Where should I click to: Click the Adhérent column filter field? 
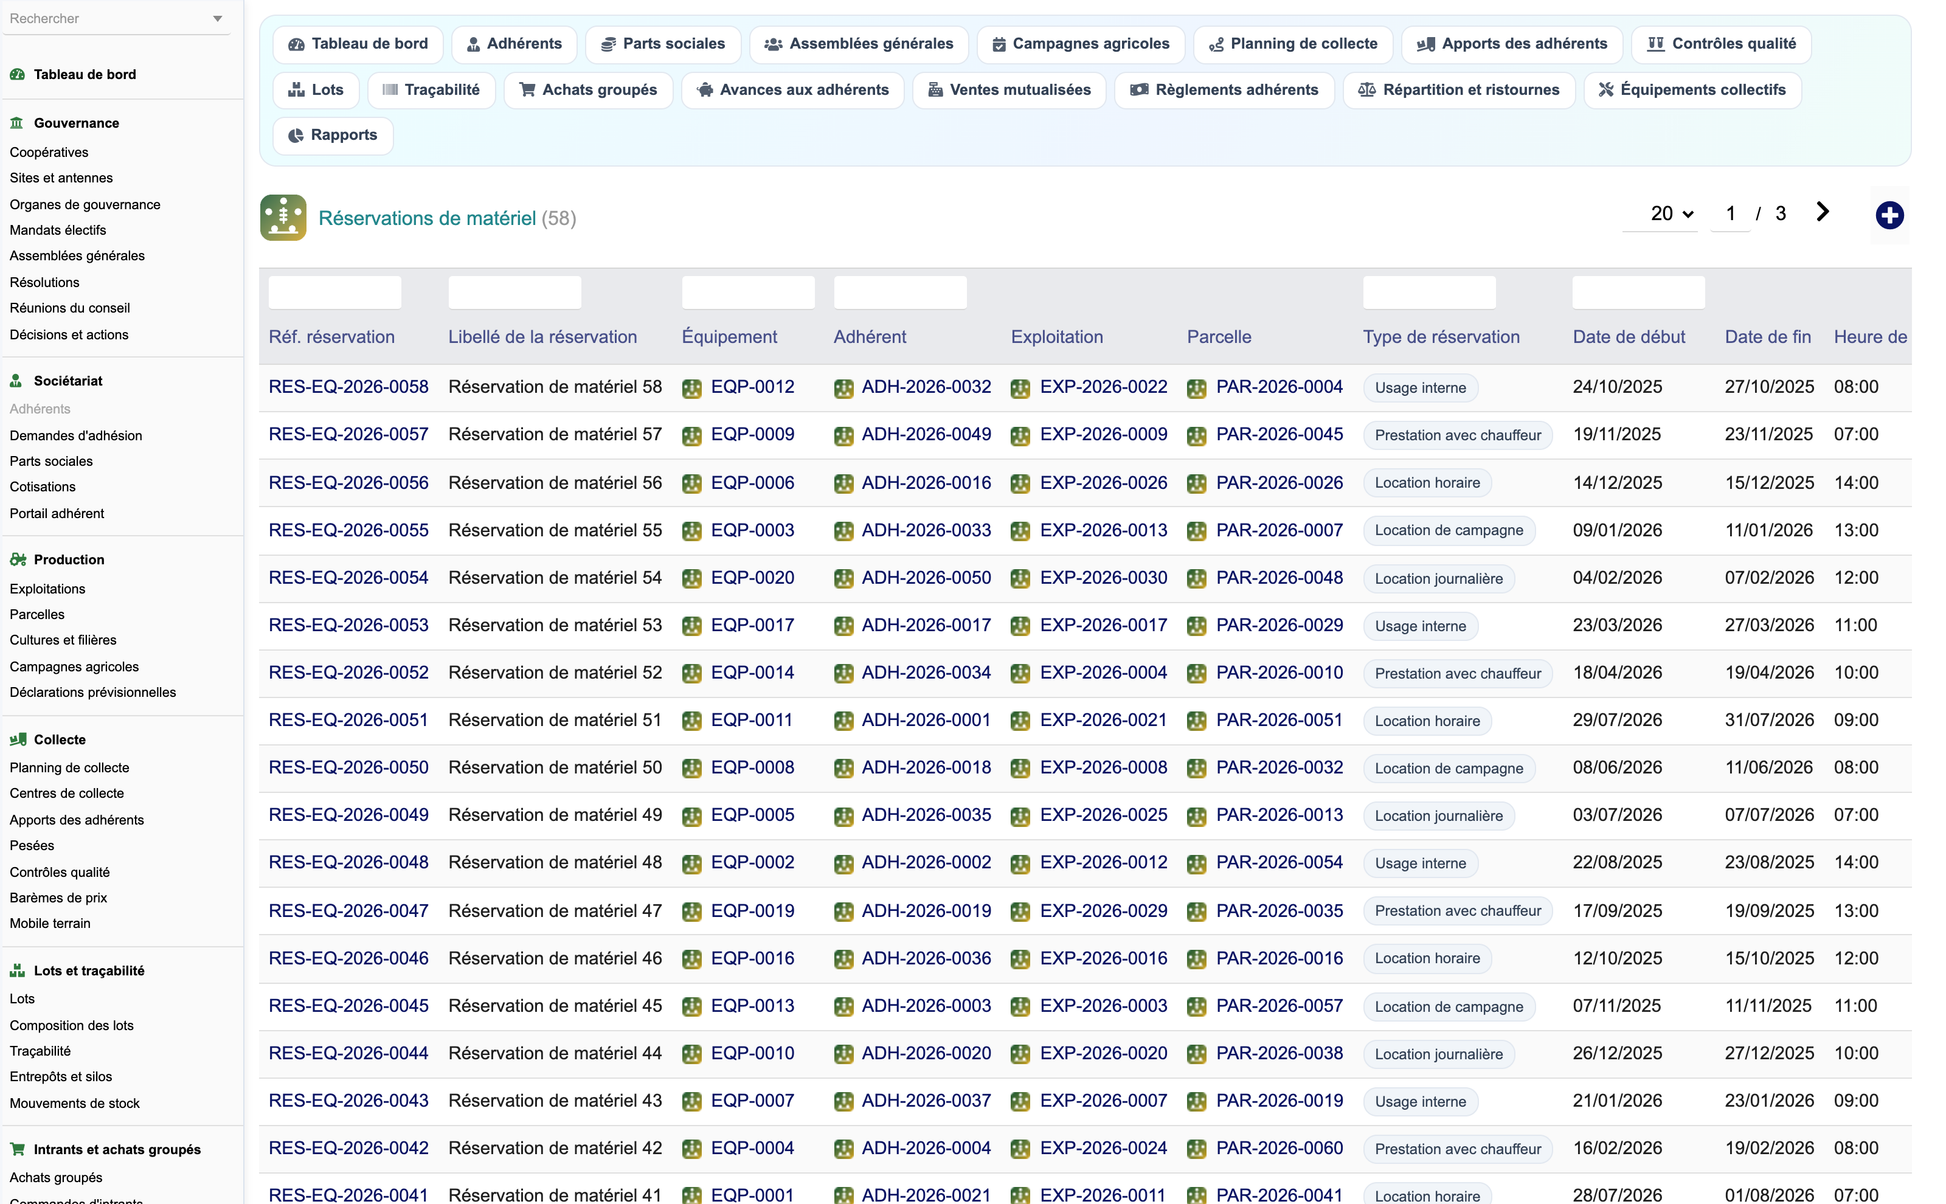pyautogui.click(x=900, y=293)
